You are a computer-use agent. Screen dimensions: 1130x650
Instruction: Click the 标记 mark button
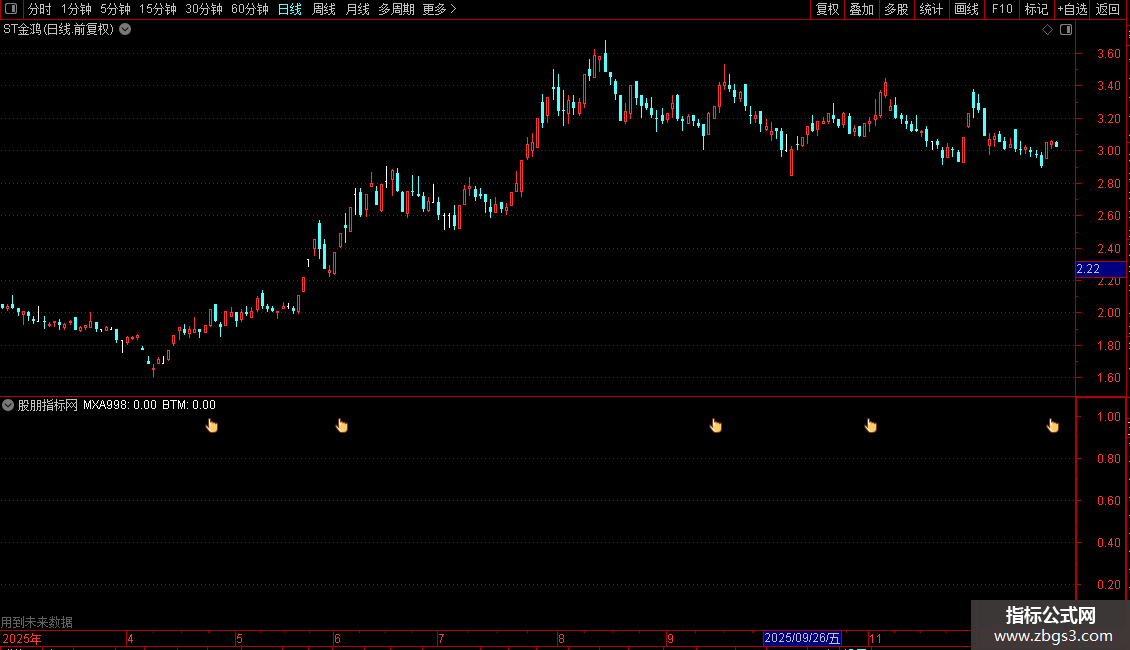tap(1036, 9)
